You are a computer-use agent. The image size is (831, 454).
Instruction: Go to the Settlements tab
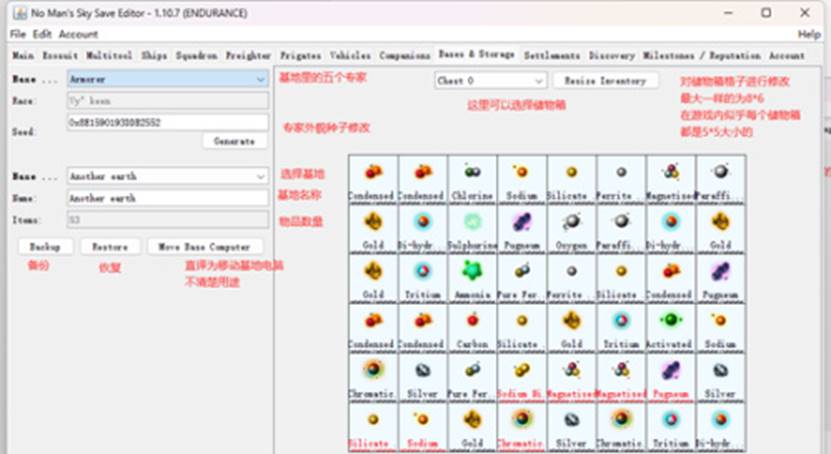[552, 55]
